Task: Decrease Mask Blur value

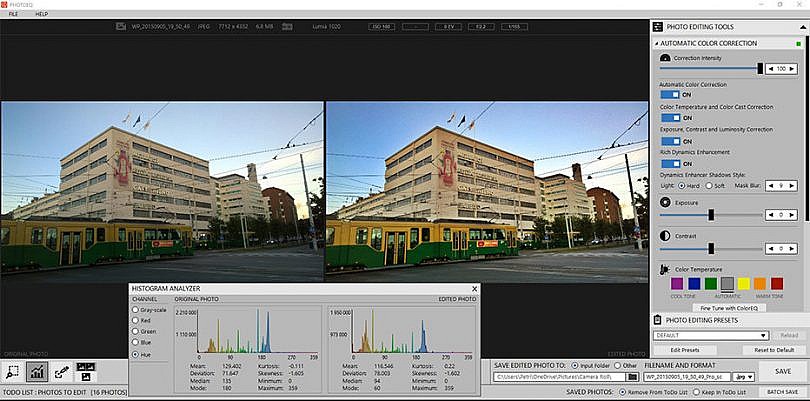Action: (x=771, y=186)
